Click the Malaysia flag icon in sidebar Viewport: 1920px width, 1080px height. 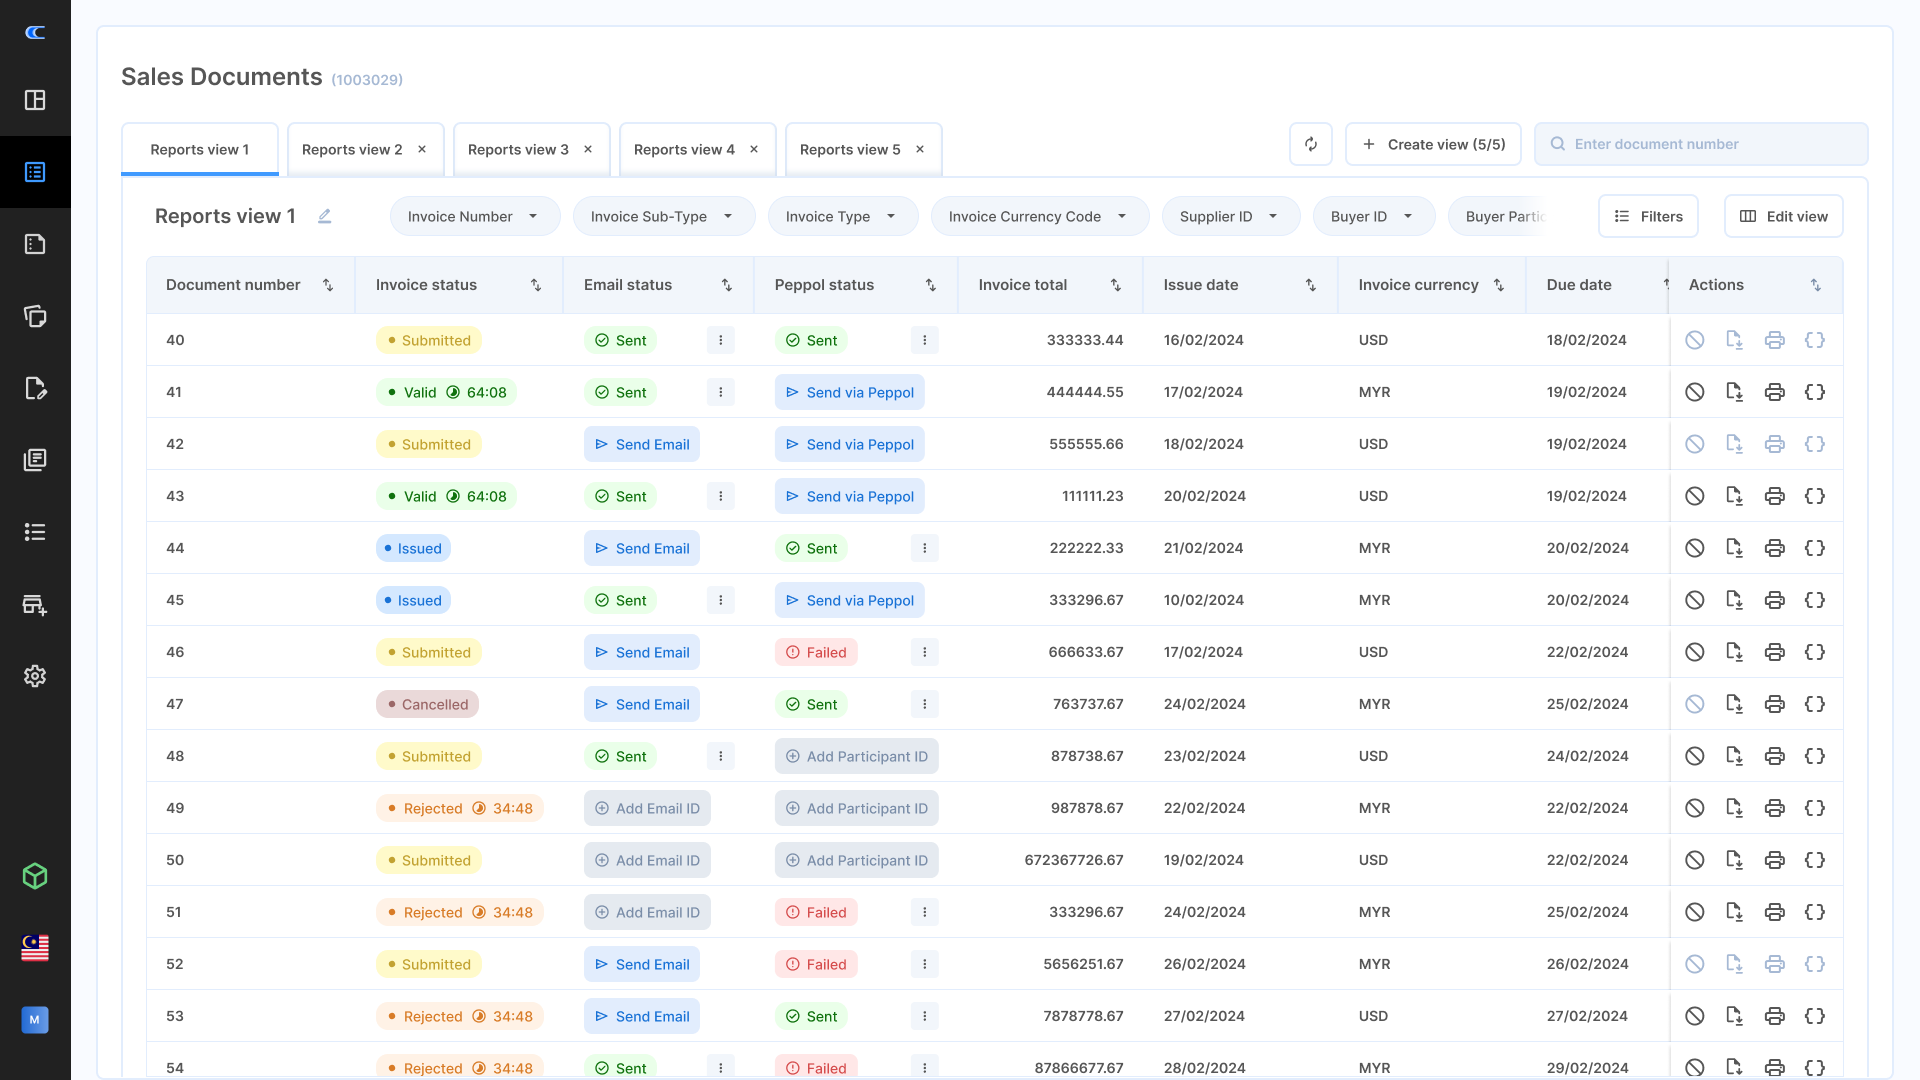[x=35, y=947]
